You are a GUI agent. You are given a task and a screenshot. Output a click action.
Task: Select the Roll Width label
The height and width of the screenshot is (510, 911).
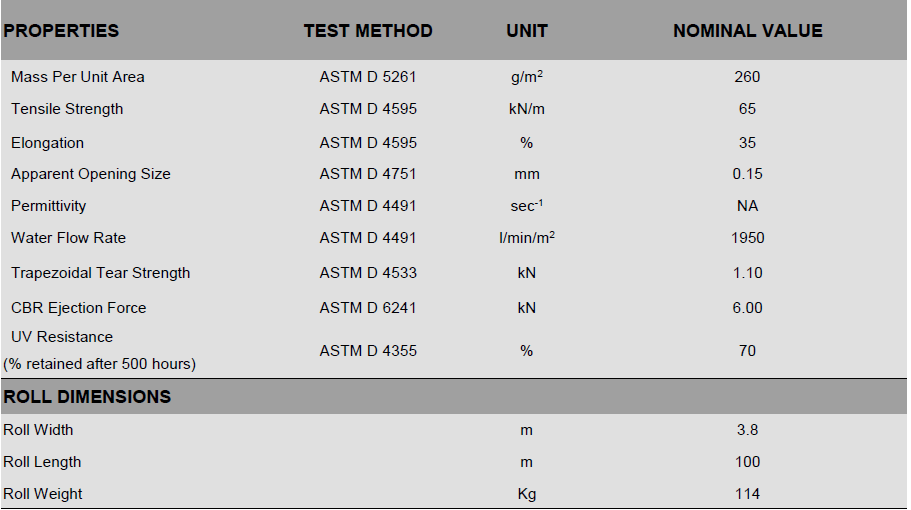(38, 430)
